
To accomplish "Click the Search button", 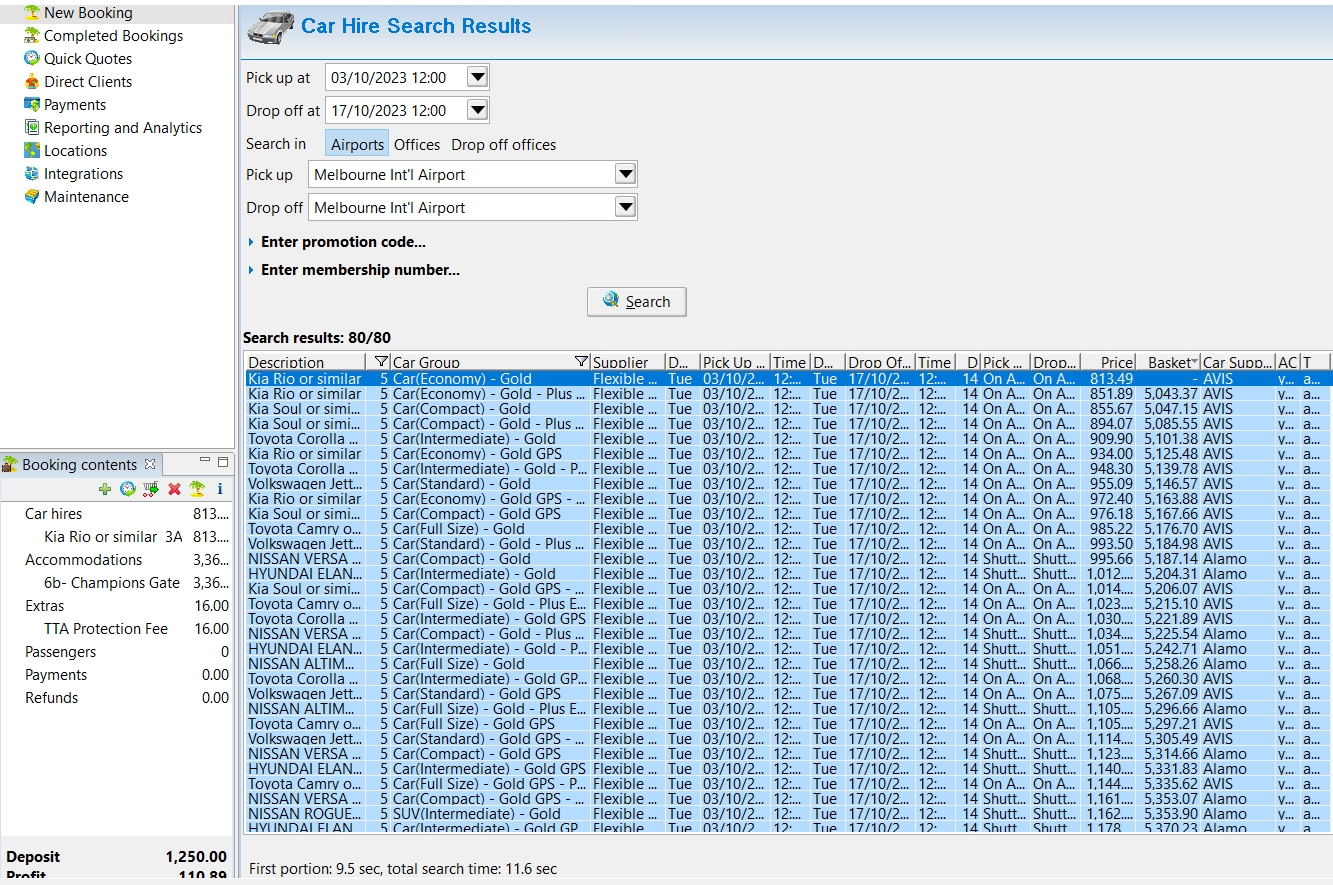I will click(x=636, y=301).
